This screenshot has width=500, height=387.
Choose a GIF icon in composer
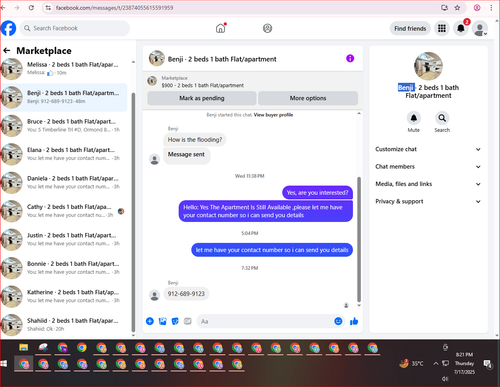pos(188,321)
